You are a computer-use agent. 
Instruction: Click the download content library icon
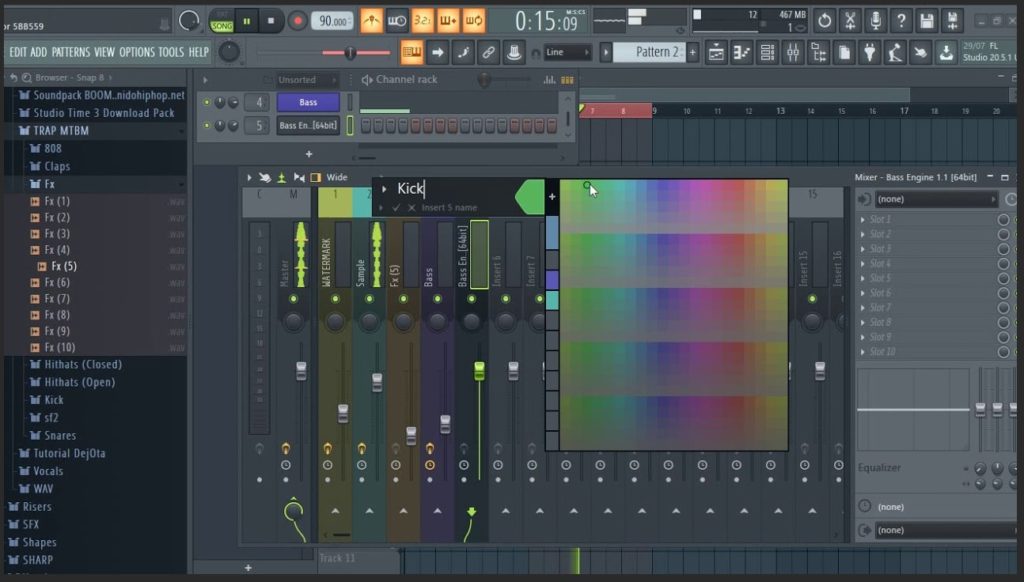click(946, 52)
